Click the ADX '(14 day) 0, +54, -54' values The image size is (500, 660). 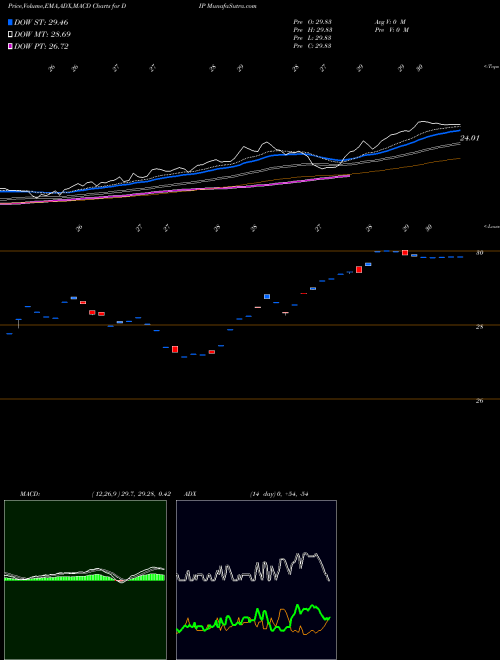[279, 494]
